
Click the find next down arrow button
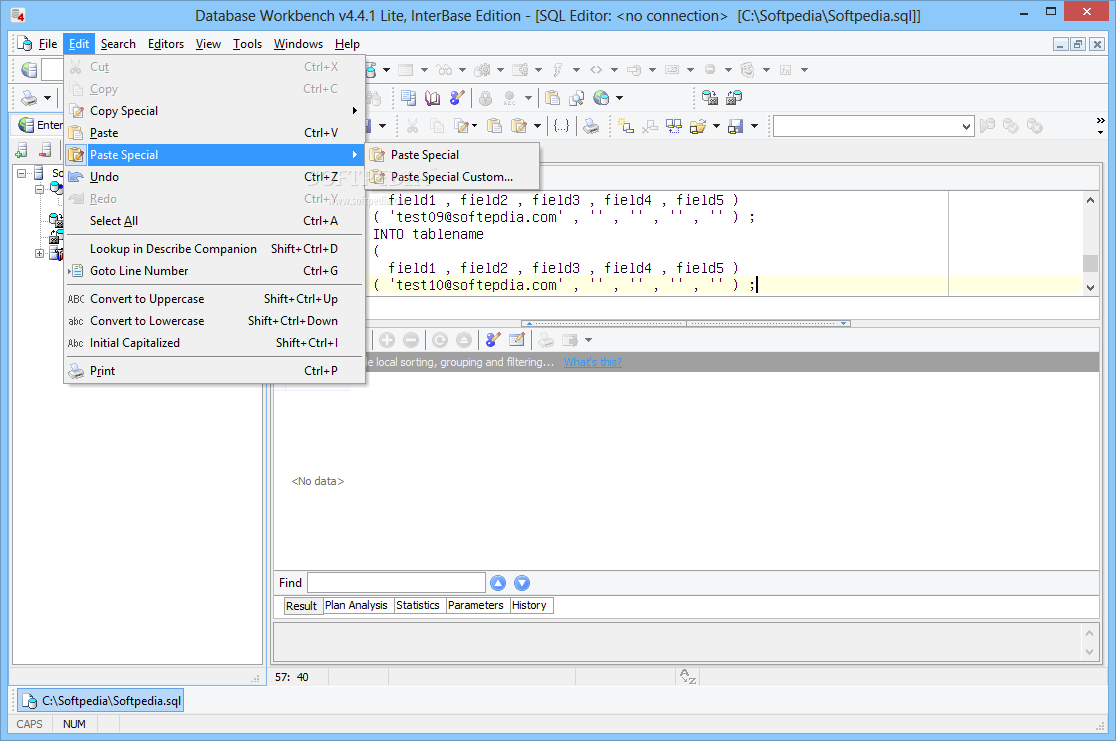coord(522,583)
